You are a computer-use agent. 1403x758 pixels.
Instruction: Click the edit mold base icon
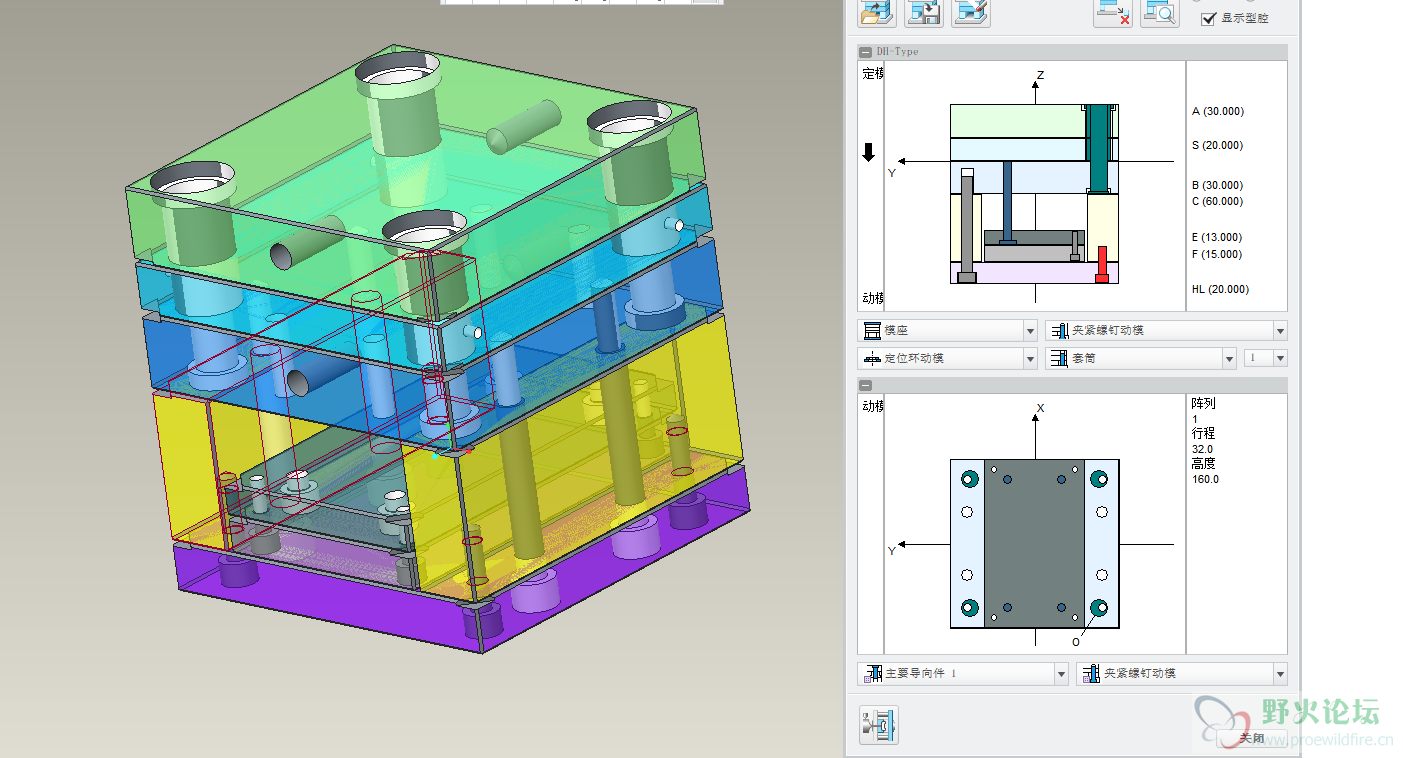[971, 12]
